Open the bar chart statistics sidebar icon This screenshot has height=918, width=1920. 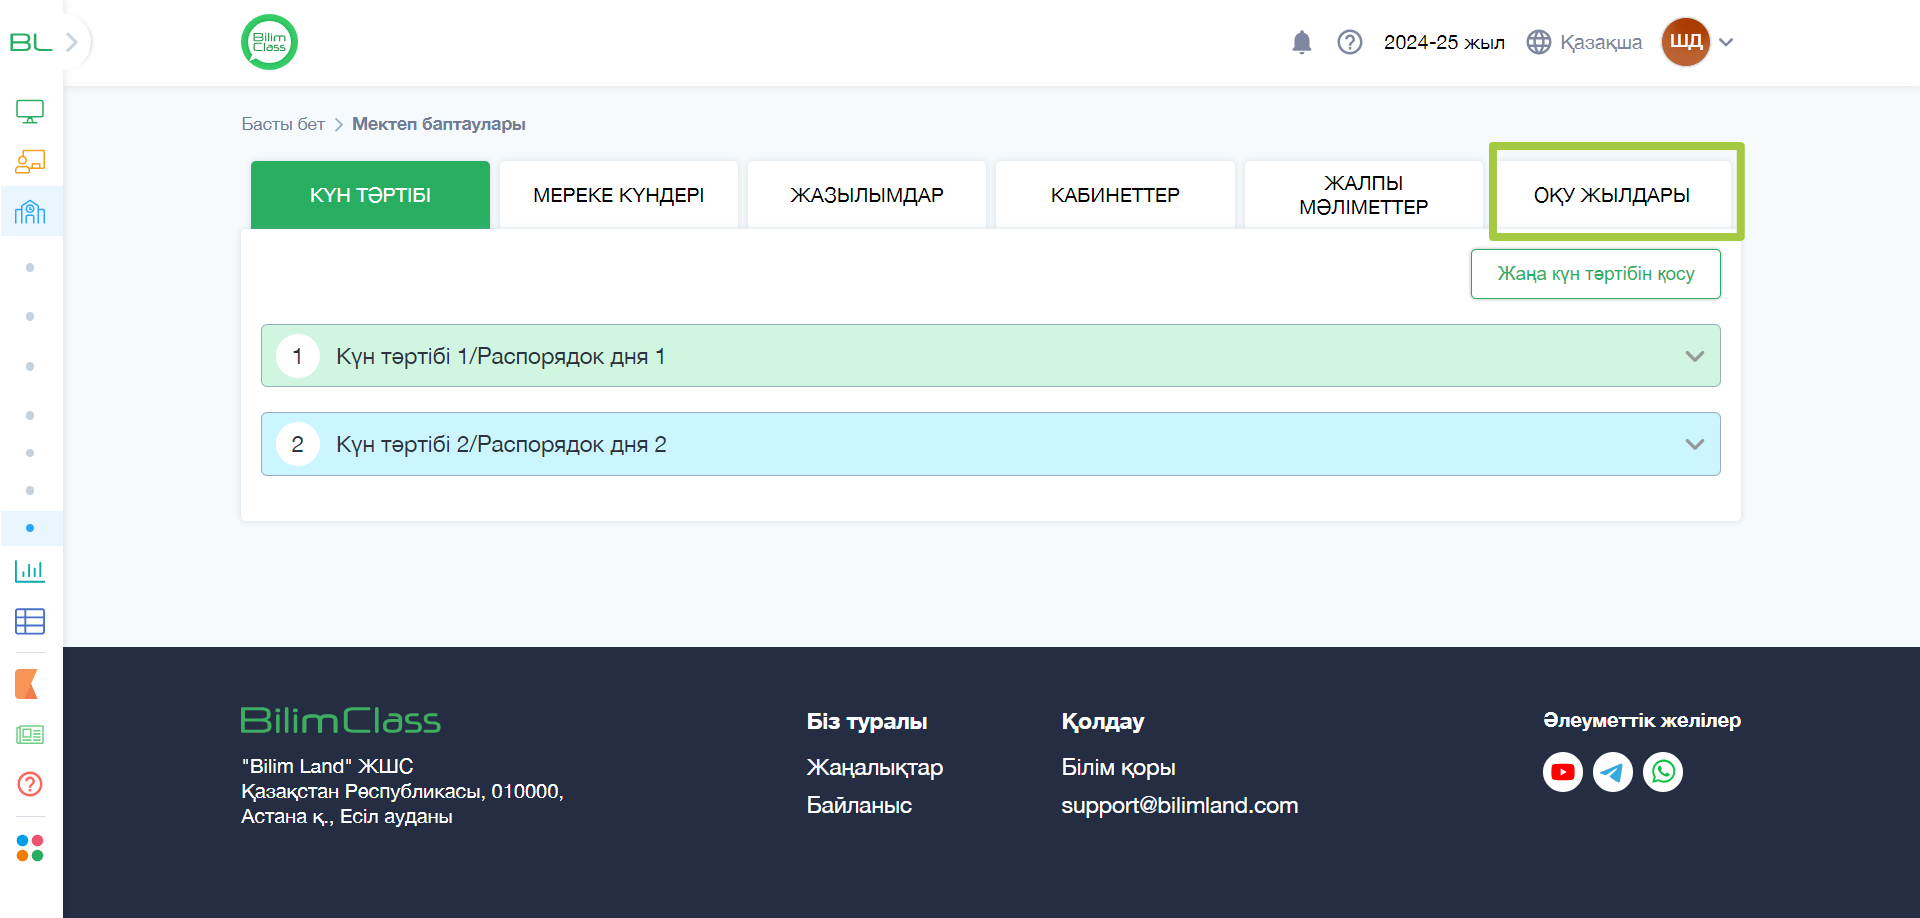coord(30,571)
